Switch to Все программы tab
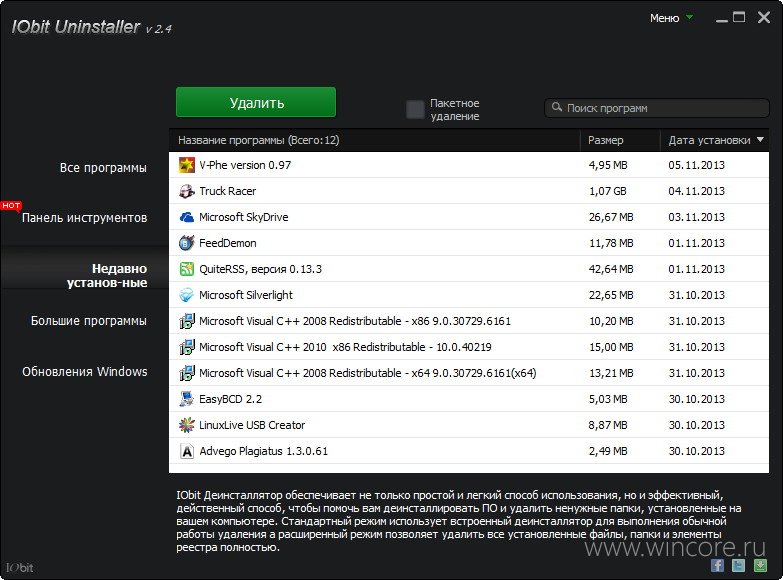The height and width of the screenshot is (580, 783). coord(103,168)
